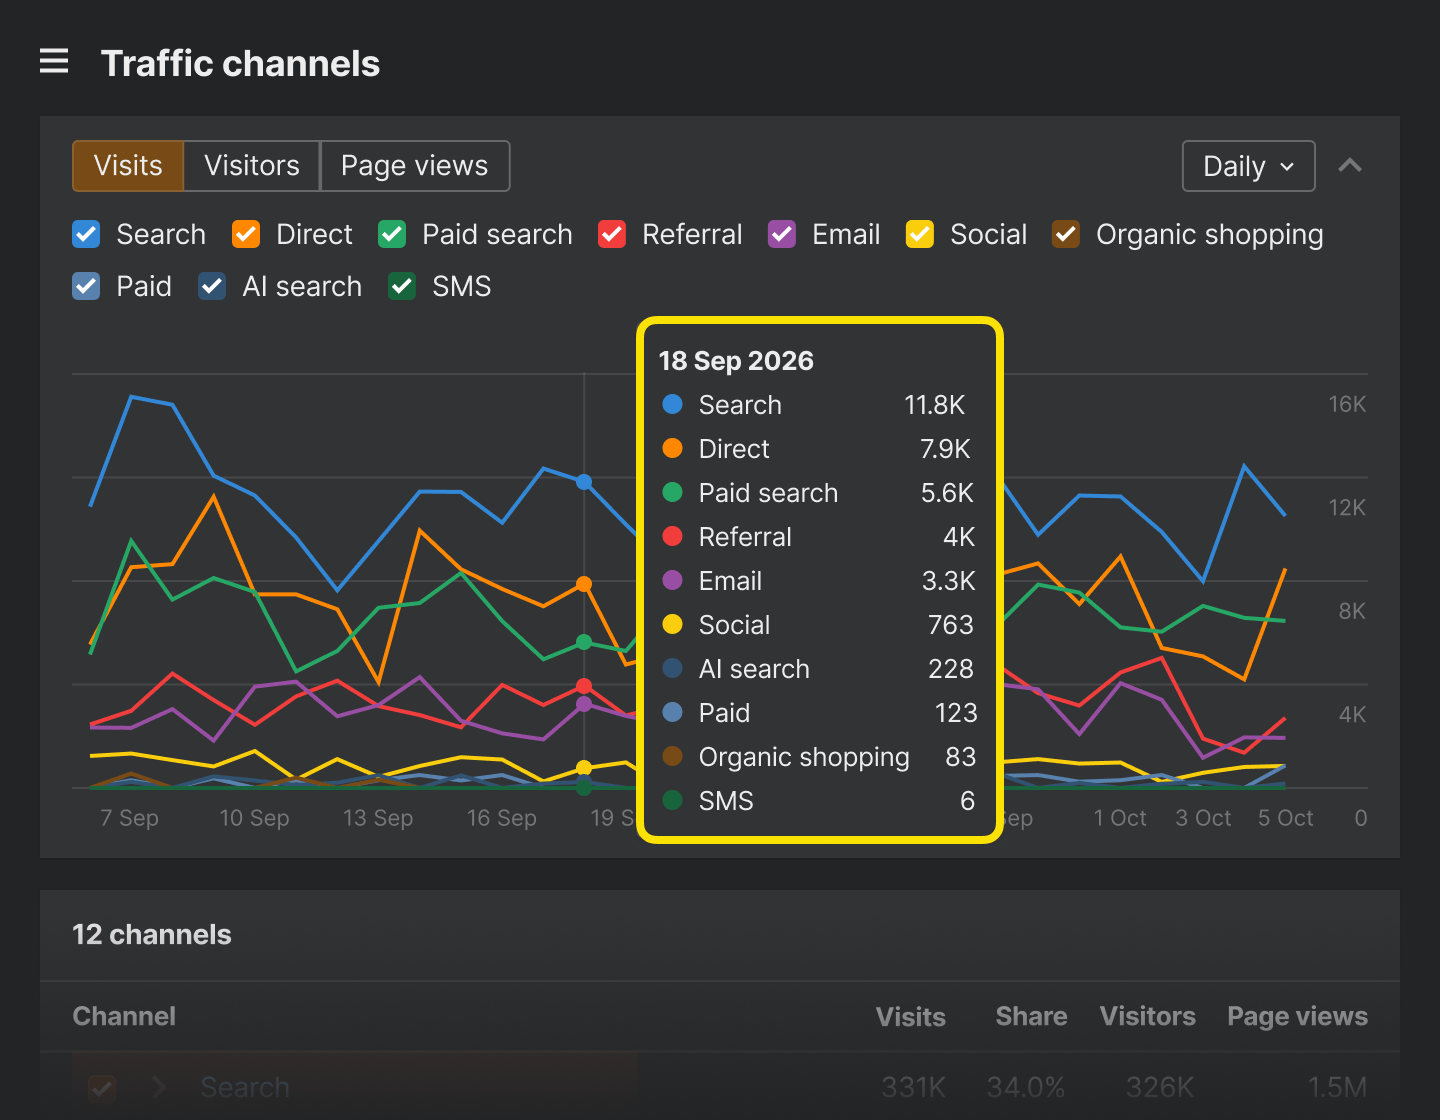1440x1120 pixels.
Task: Select the Search row checkbox in table
Action: (x=102, y=1087)
